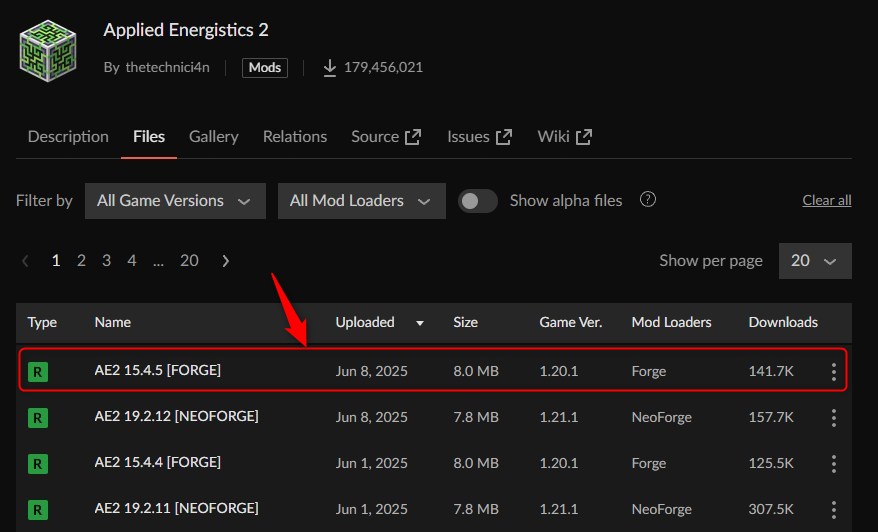Screen dimensions: 878x532
Task: Open the Relations tab
Action: (295, 137)
